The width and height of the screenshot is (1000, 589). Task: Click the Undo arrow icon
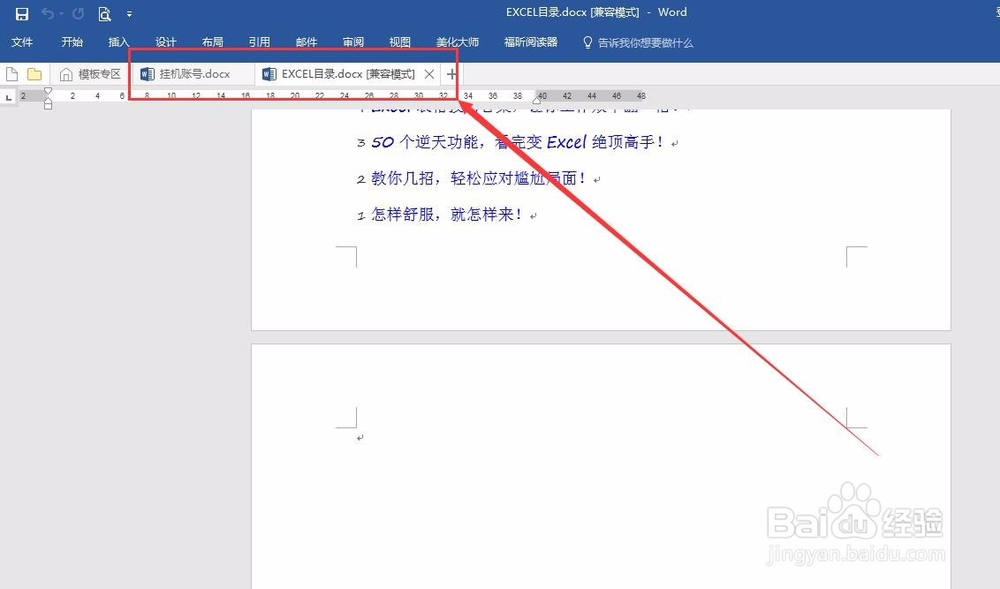pos(47,13)
